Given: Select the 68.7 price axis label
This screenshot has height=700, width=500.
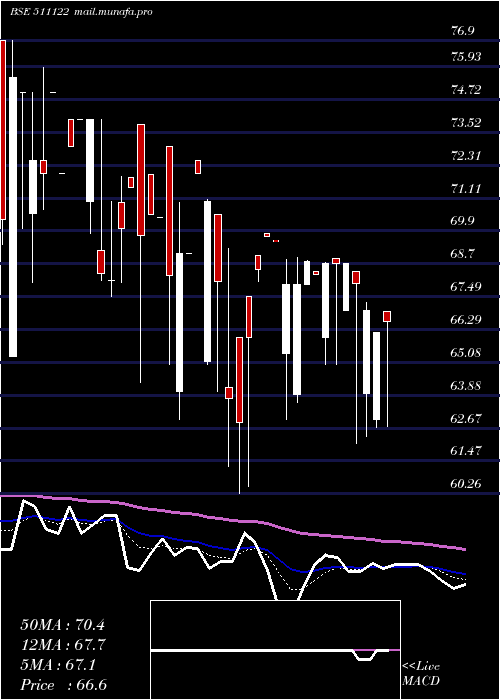Looking at the screenshot, I should coord(463,254).
